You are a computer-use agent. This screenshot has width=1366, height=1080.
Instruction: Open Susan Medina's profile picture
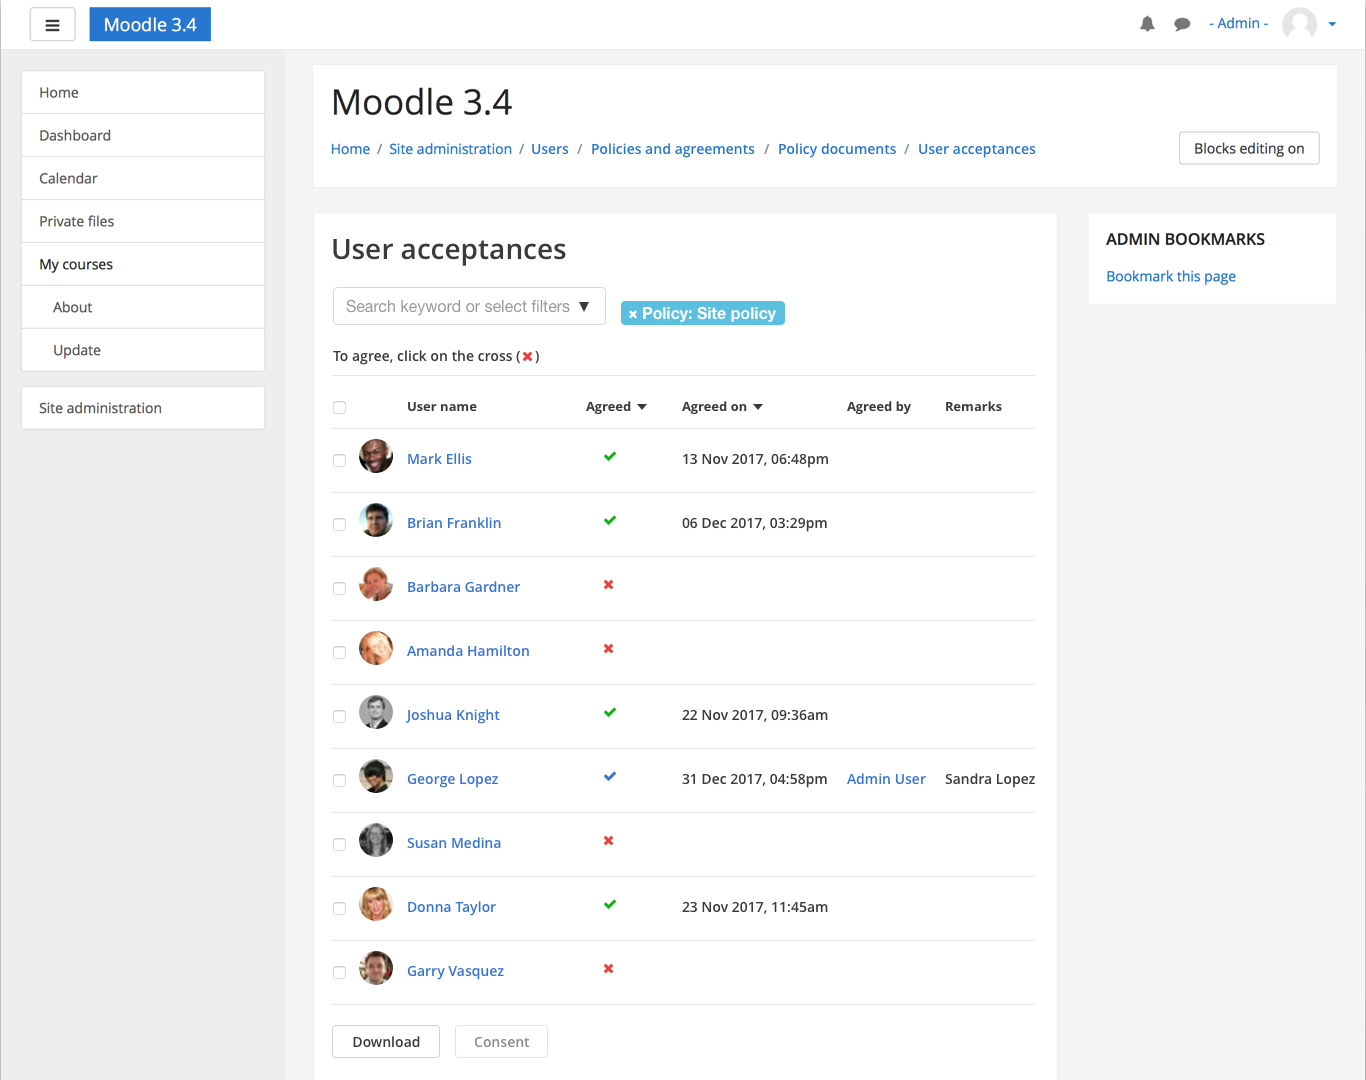376,840
